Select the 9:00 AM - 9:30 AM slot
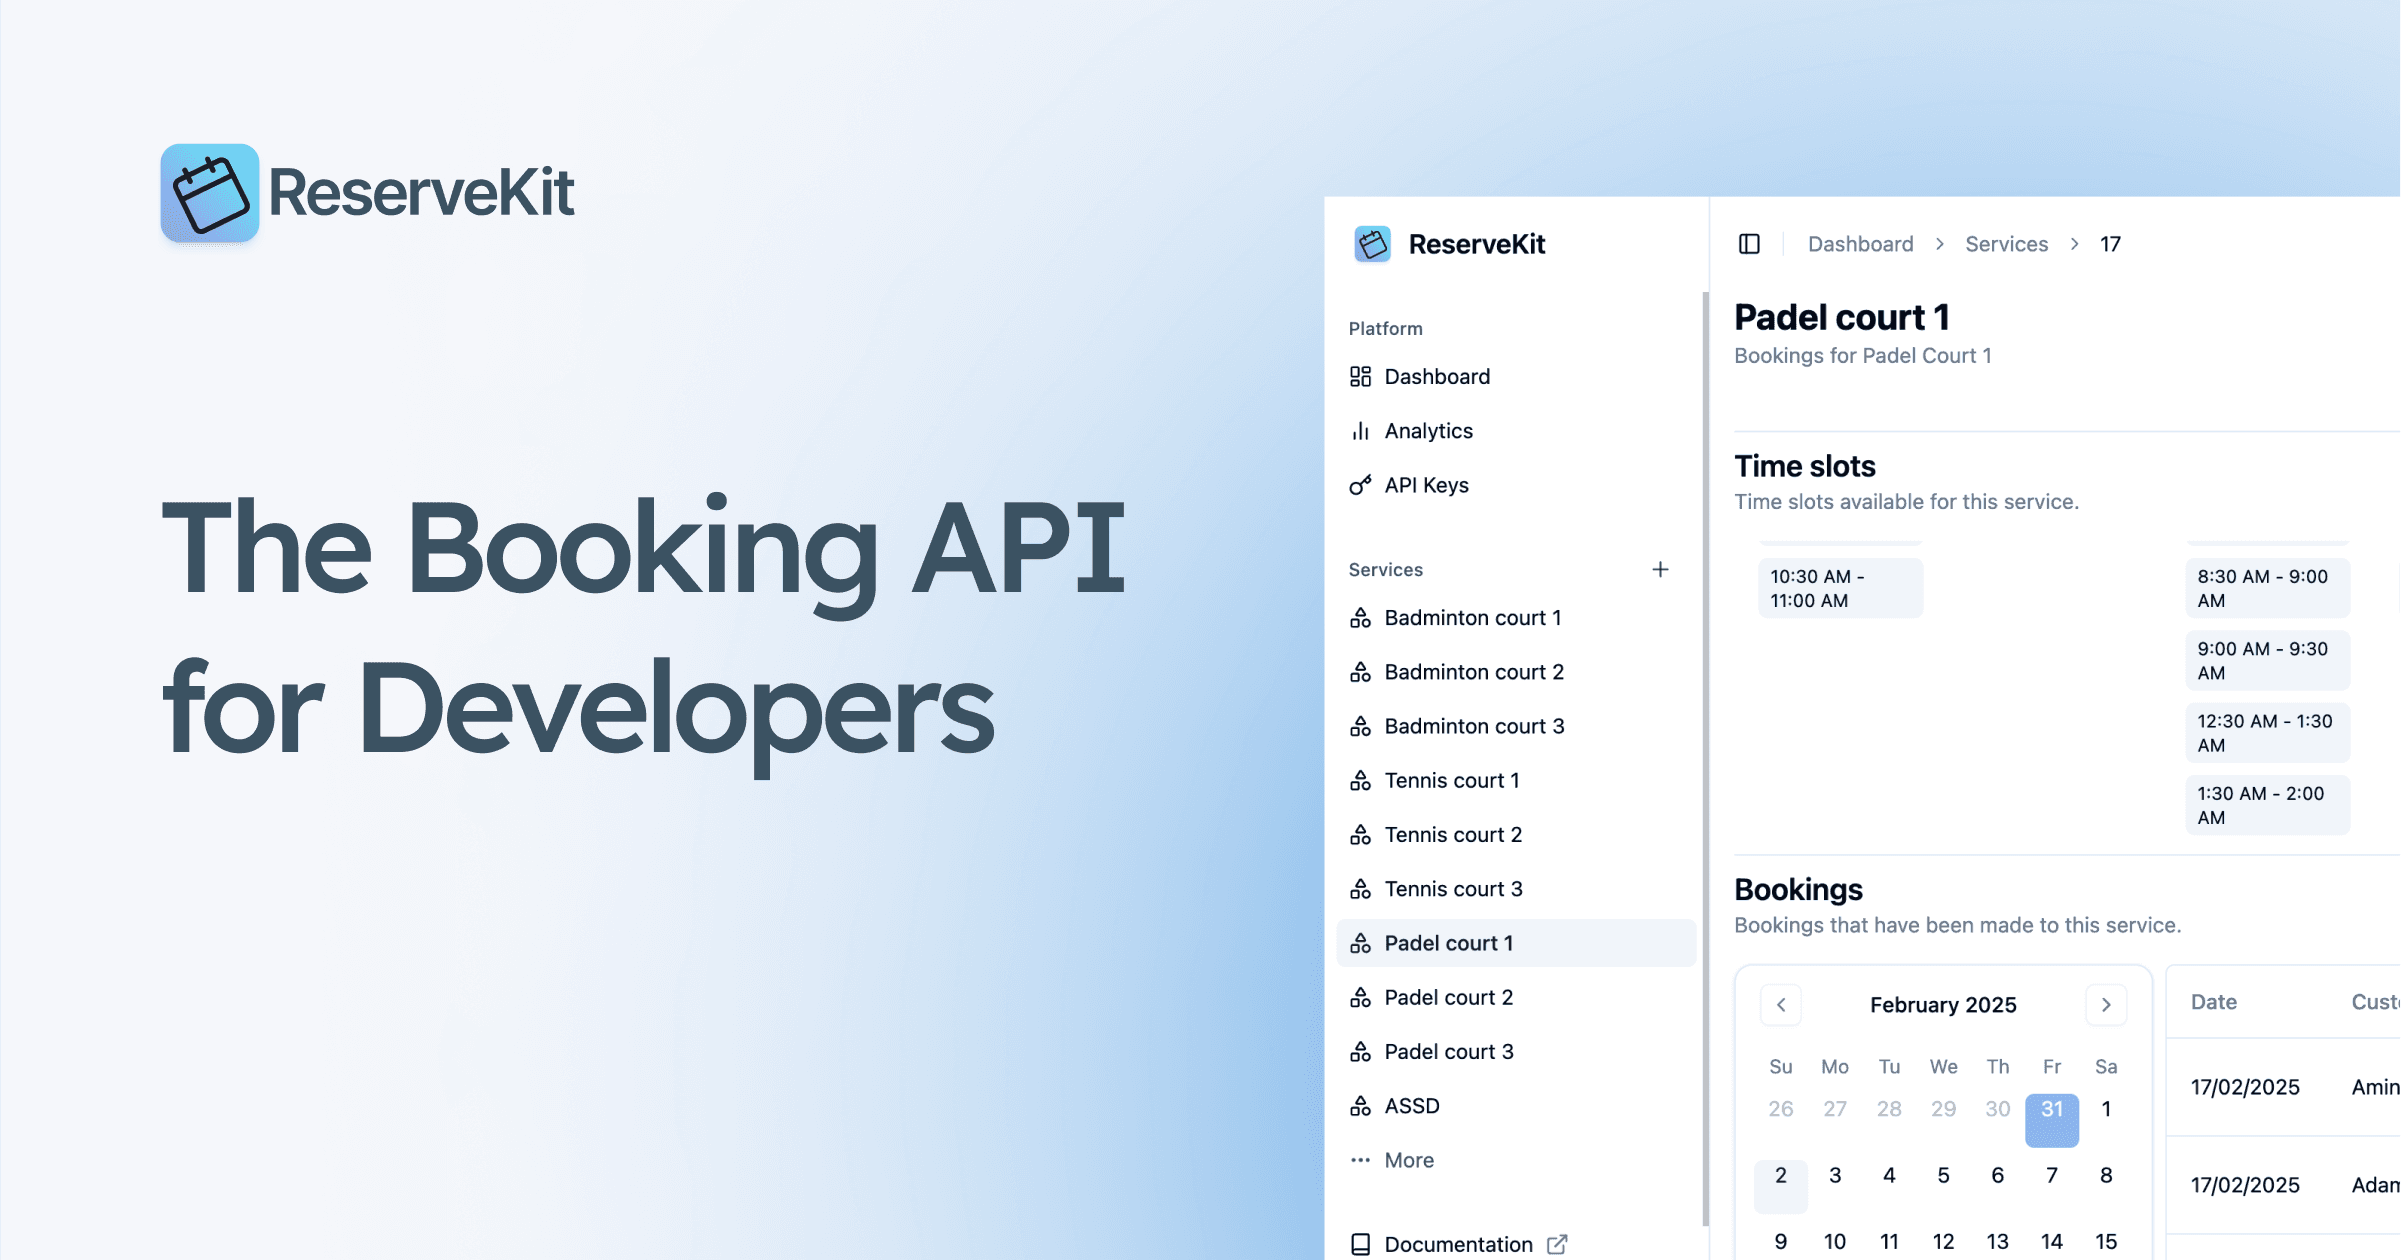Image resolution: width=2401 pixels, height=1260 pixels. pyautogui.click(x=2267, y=661)
